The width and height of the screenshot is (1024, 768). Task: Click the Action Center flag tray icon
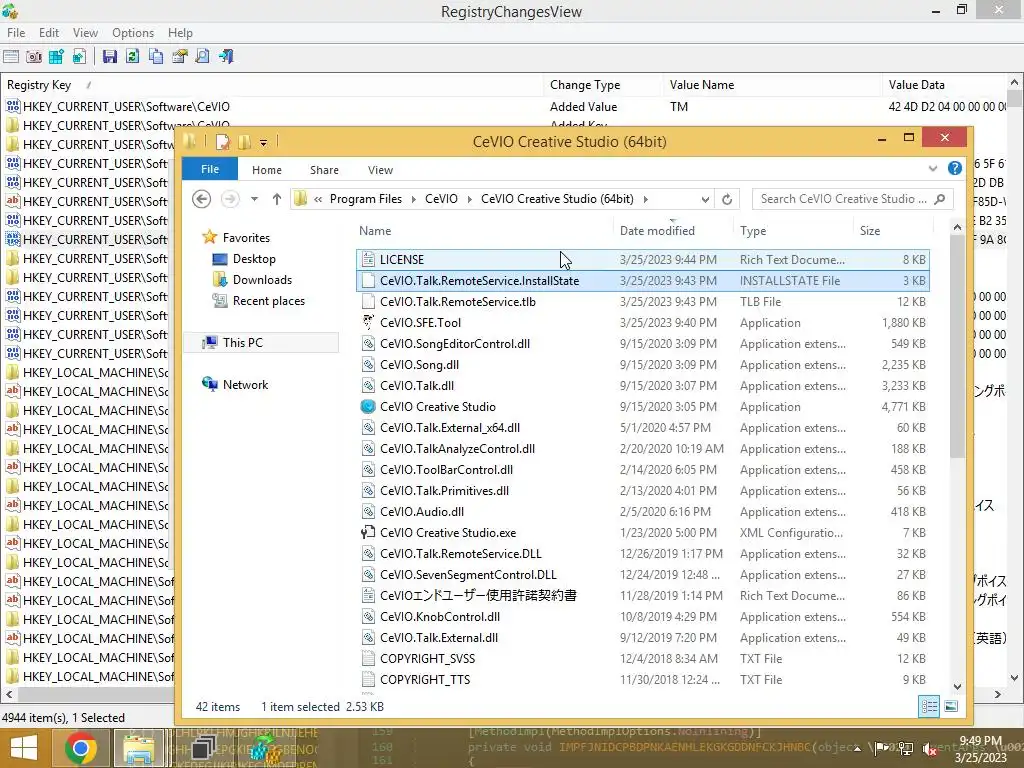(x=881, y=749)
